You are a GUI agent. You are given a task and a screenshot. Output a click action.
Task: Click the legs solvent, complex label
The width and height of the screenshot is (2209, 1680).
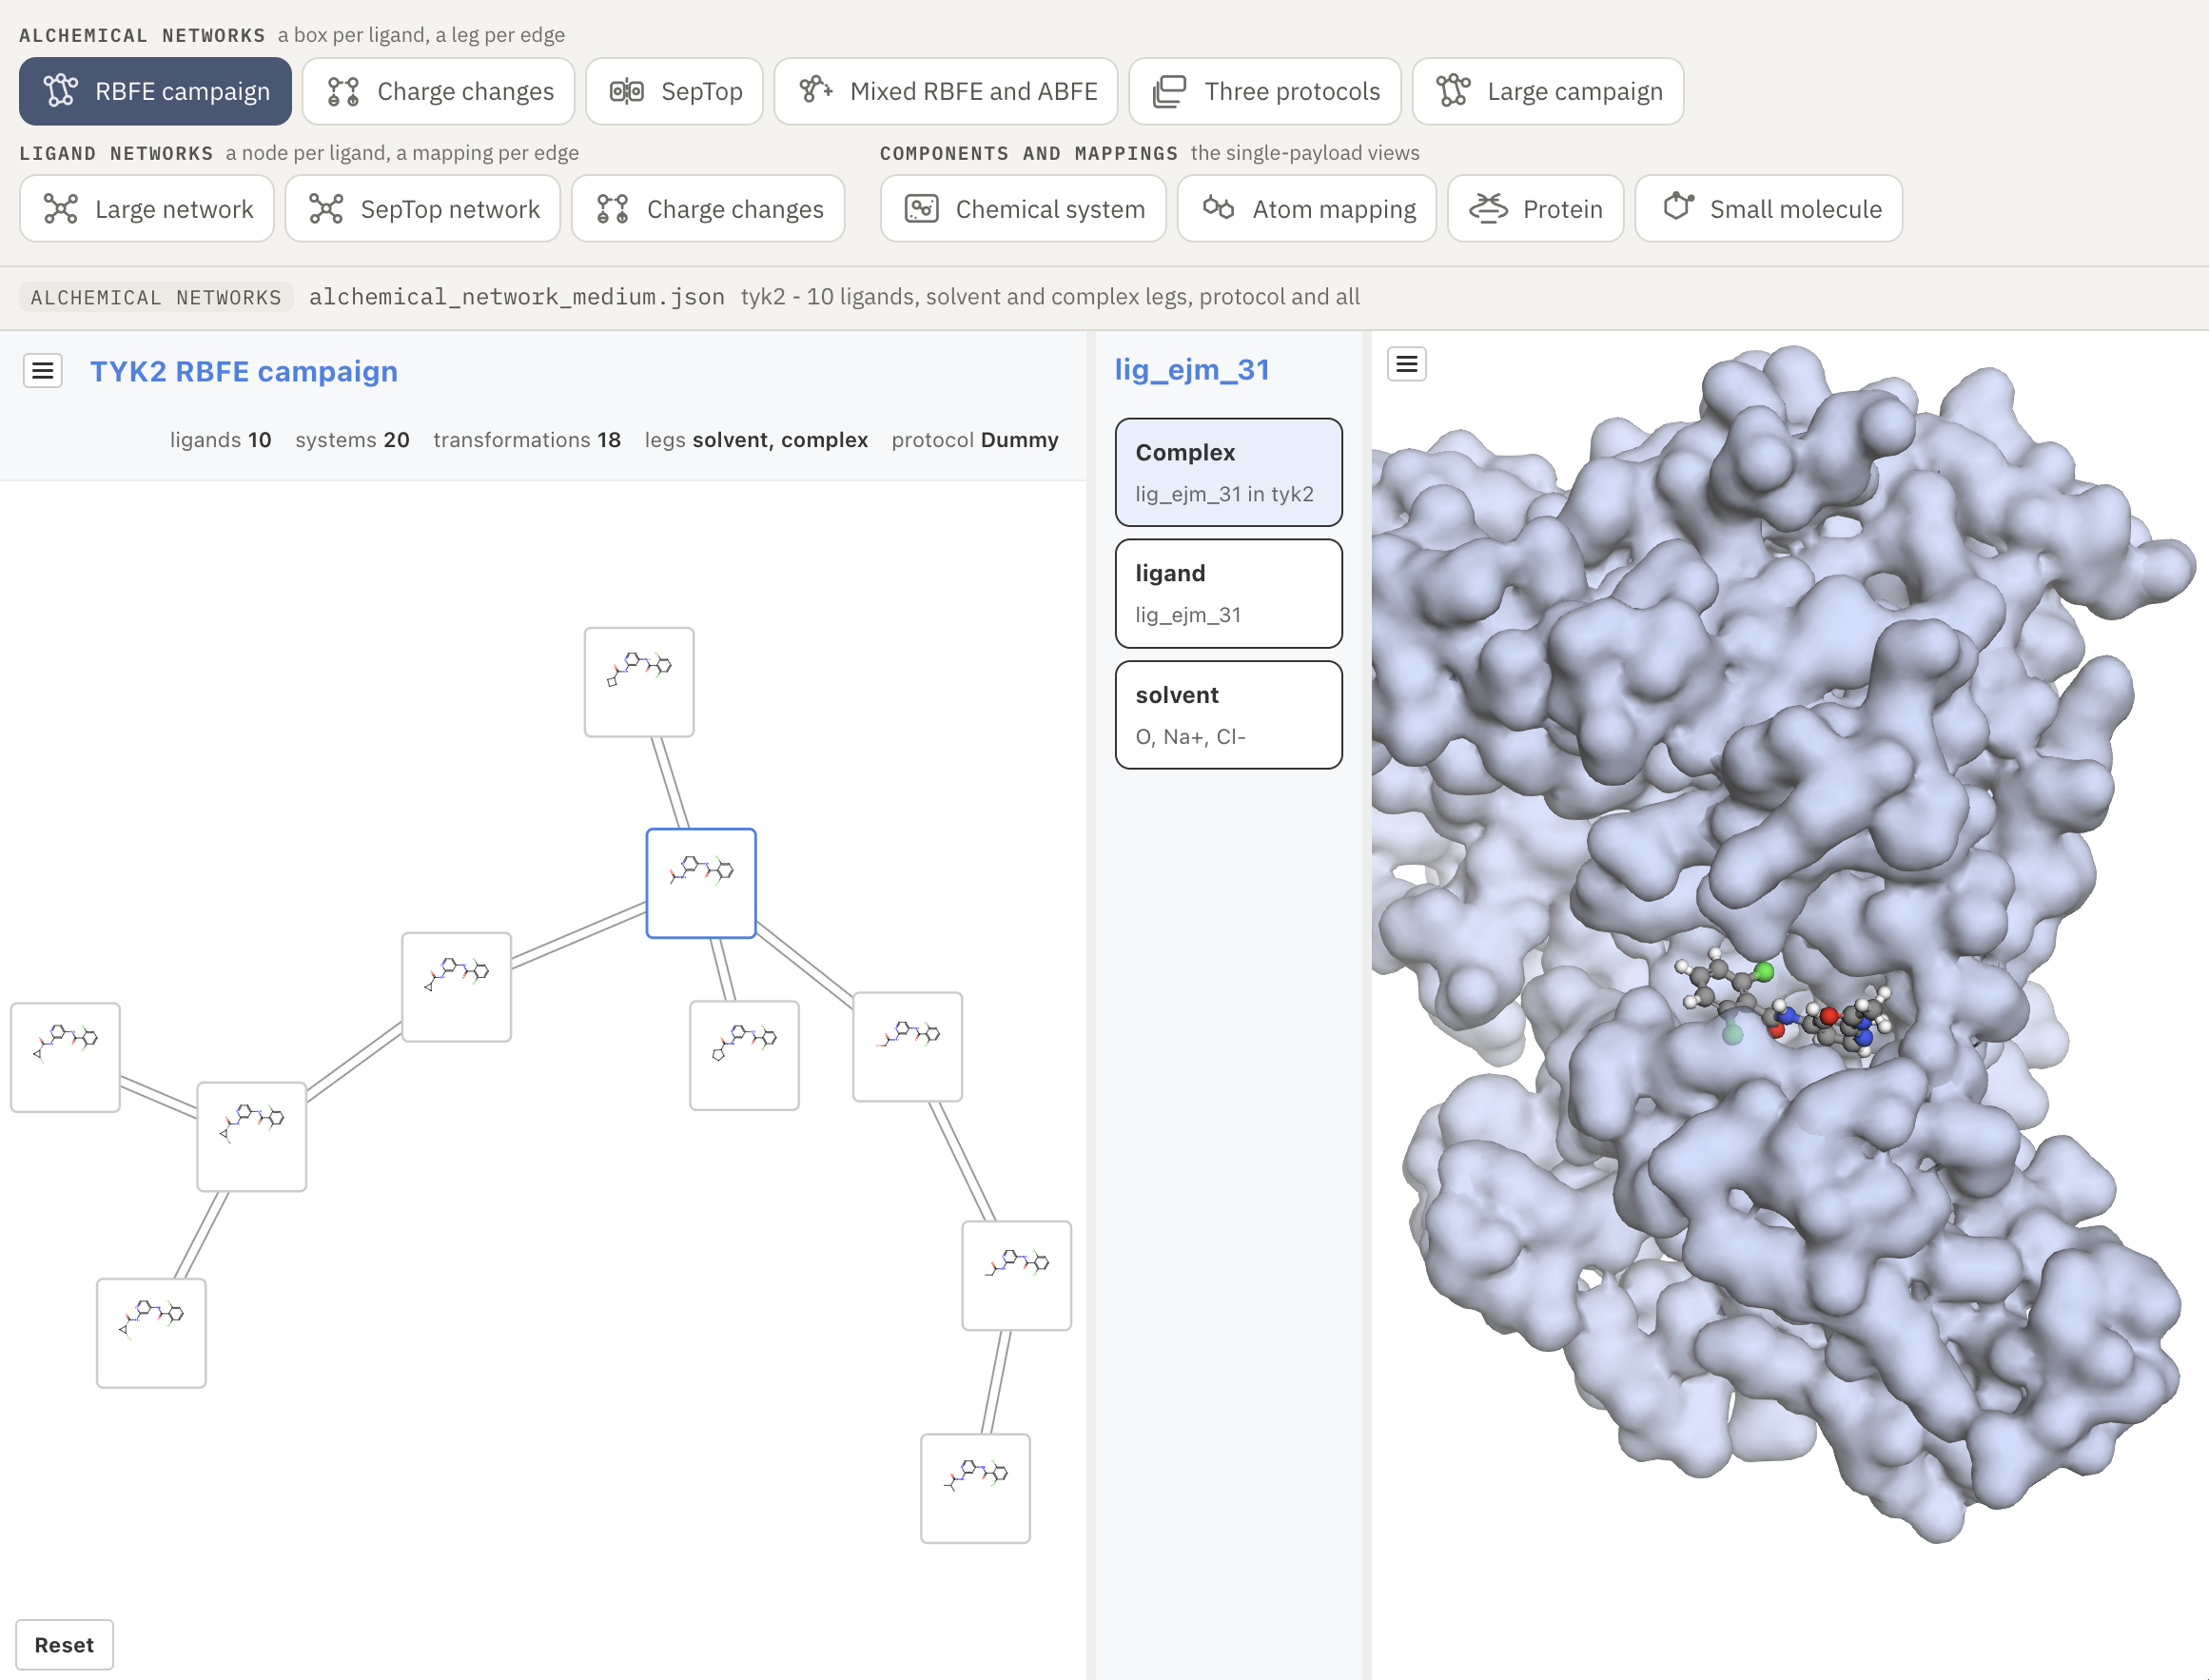(x=756, y=440)
